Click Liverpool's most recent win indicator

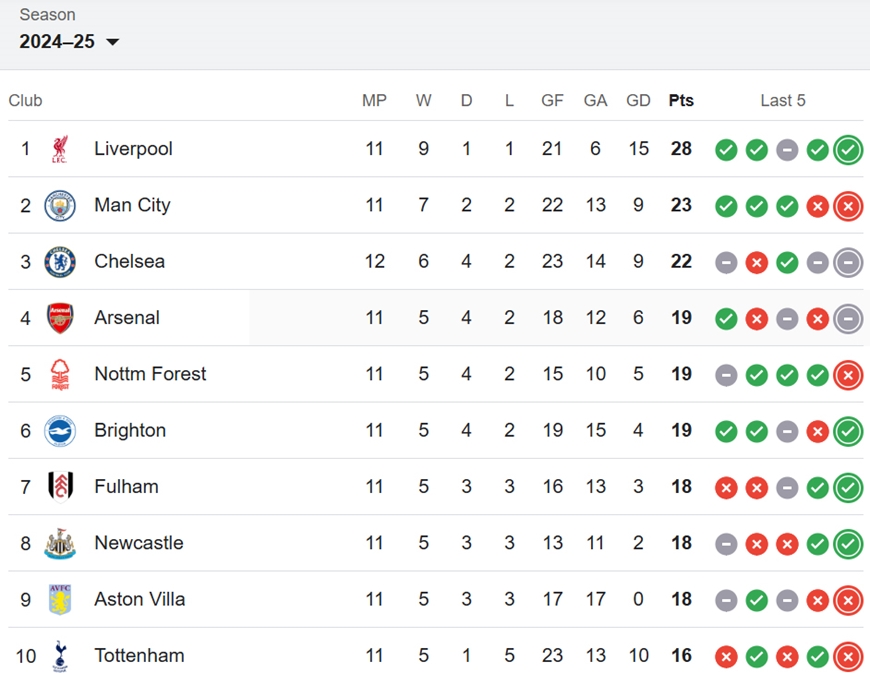point(848,150)
